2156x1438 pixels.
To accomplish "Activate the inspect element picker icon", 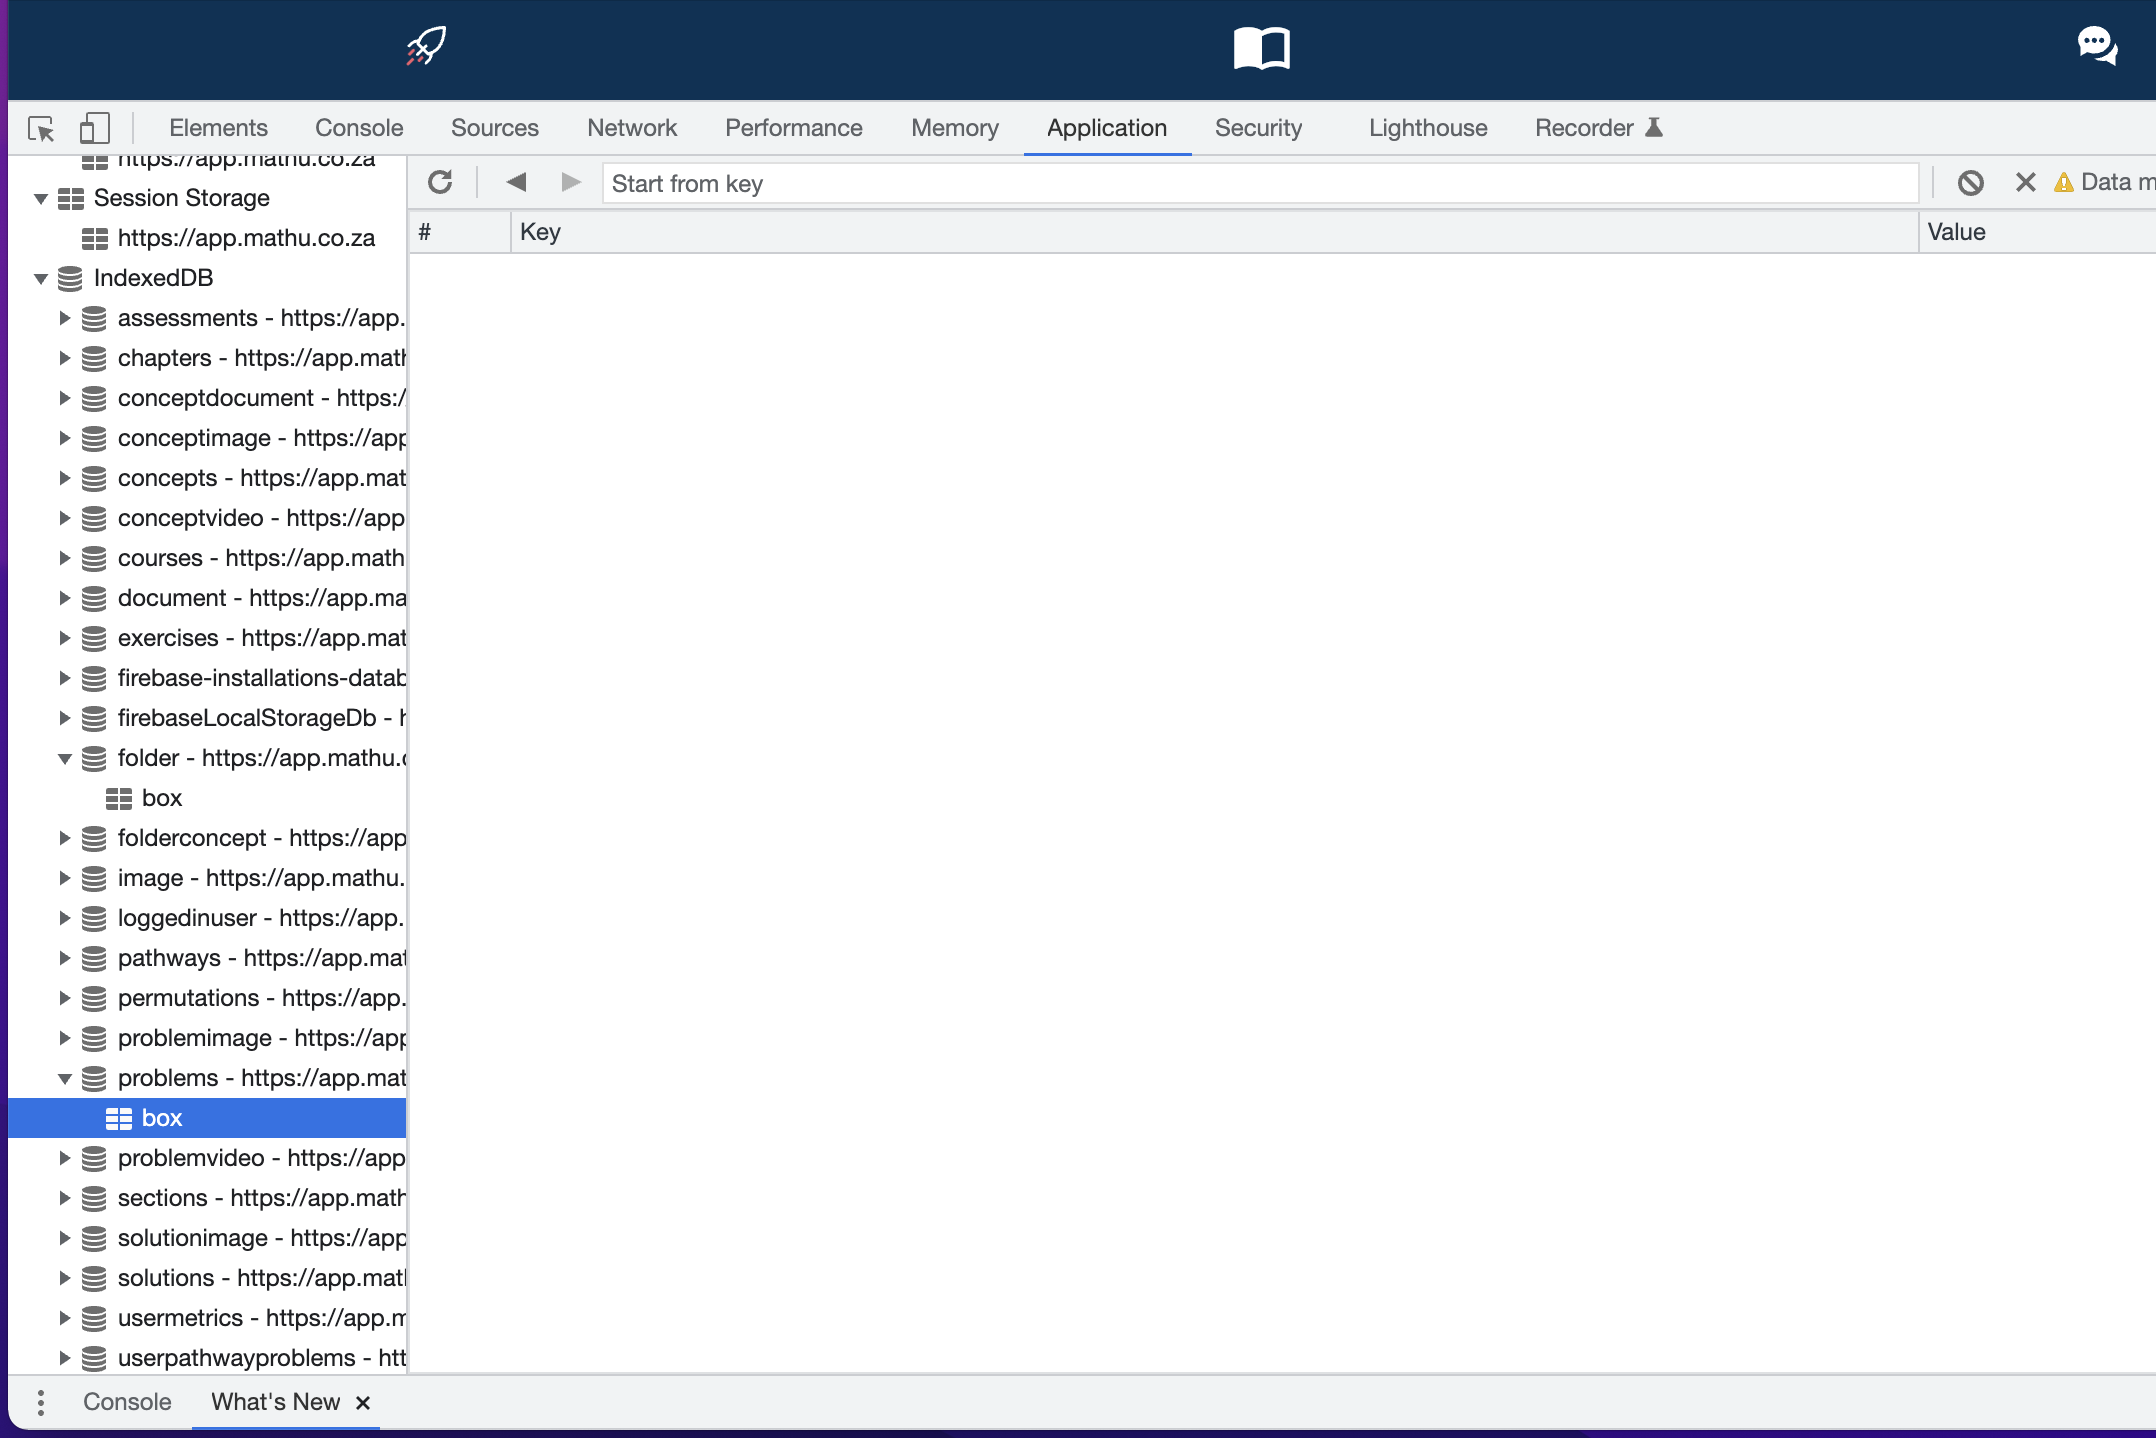I will pyautogui.click(x=41, y=128).
